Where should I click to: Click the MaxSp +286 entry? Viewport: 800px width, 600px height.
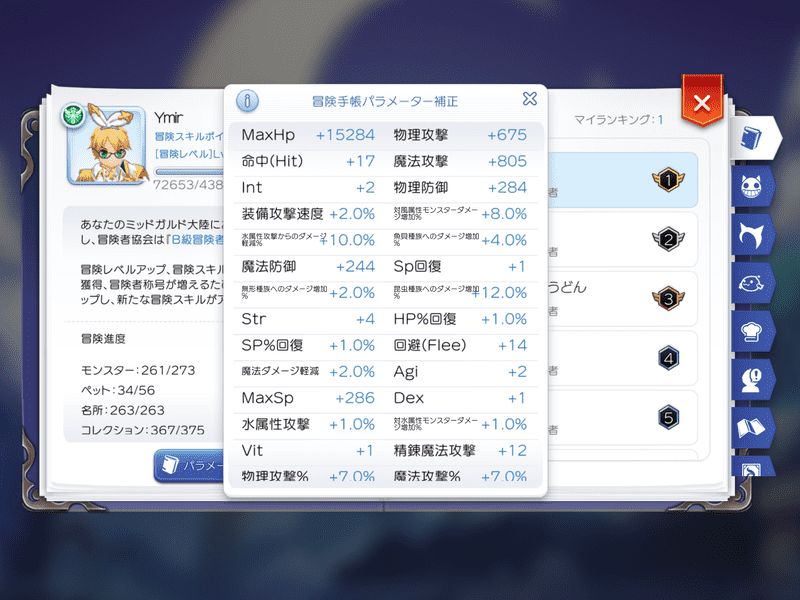308,398
